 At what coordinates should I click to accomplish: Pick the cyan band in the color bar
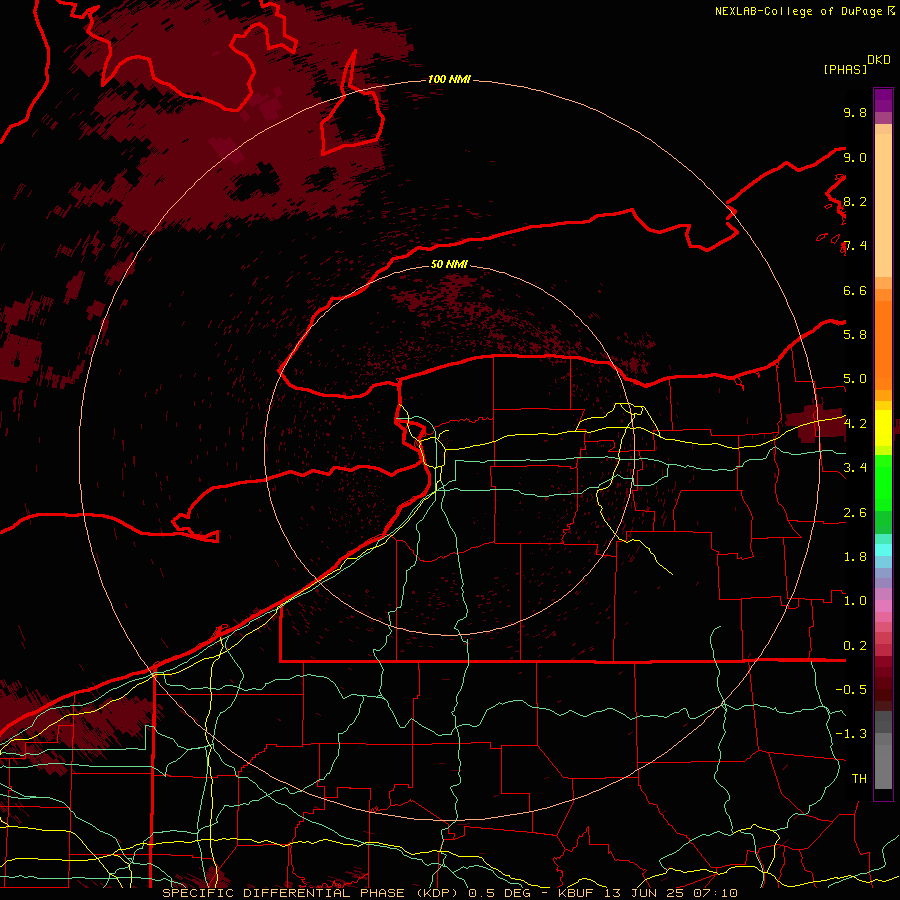click(883, 549)
